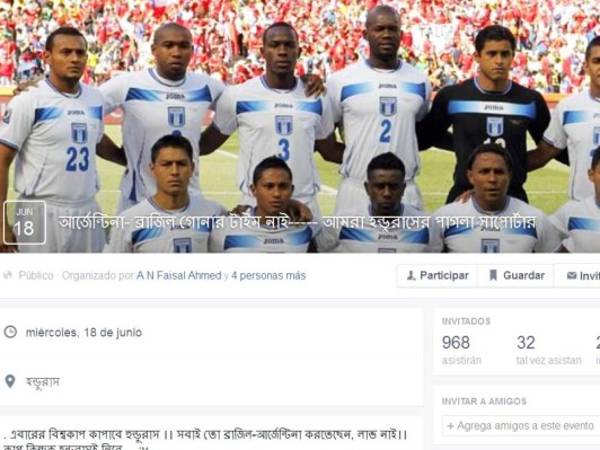Click the location pin icon
Screen dimensions: 600x450
tap(10, 381)
